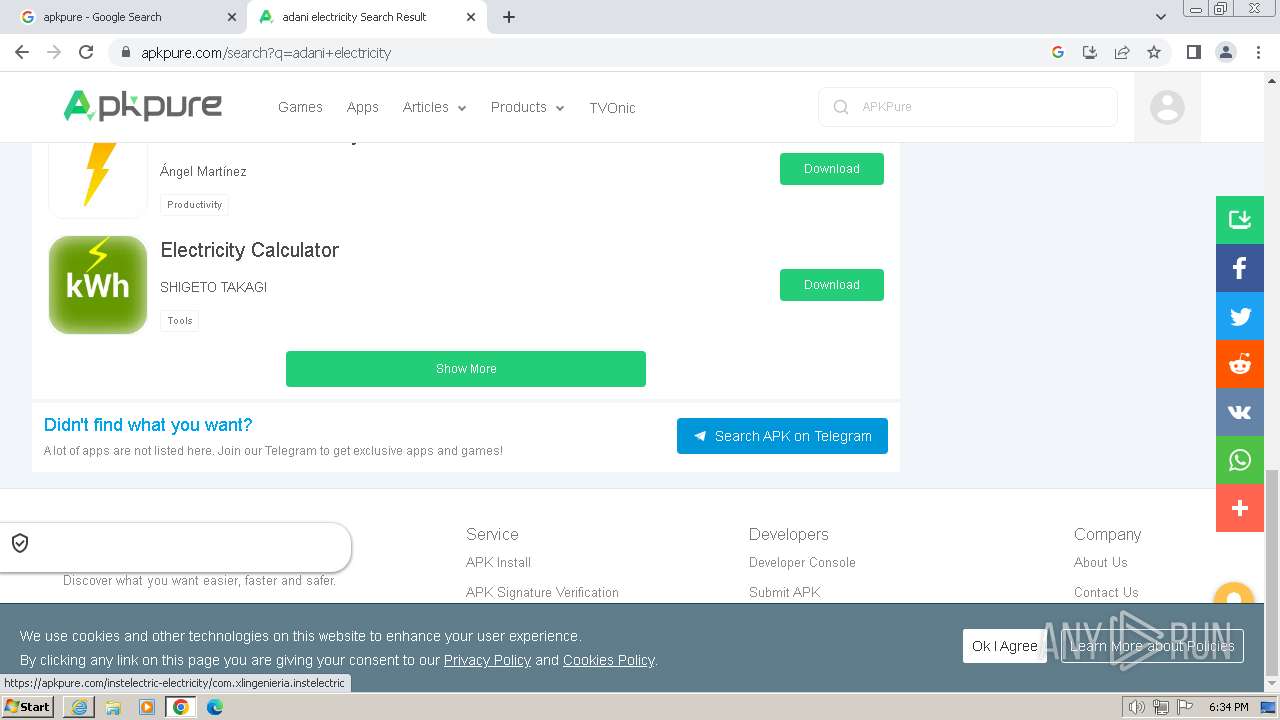Open the About Us link
The height and width of the screenshot is (720, 1280).
pos(1100,563)
